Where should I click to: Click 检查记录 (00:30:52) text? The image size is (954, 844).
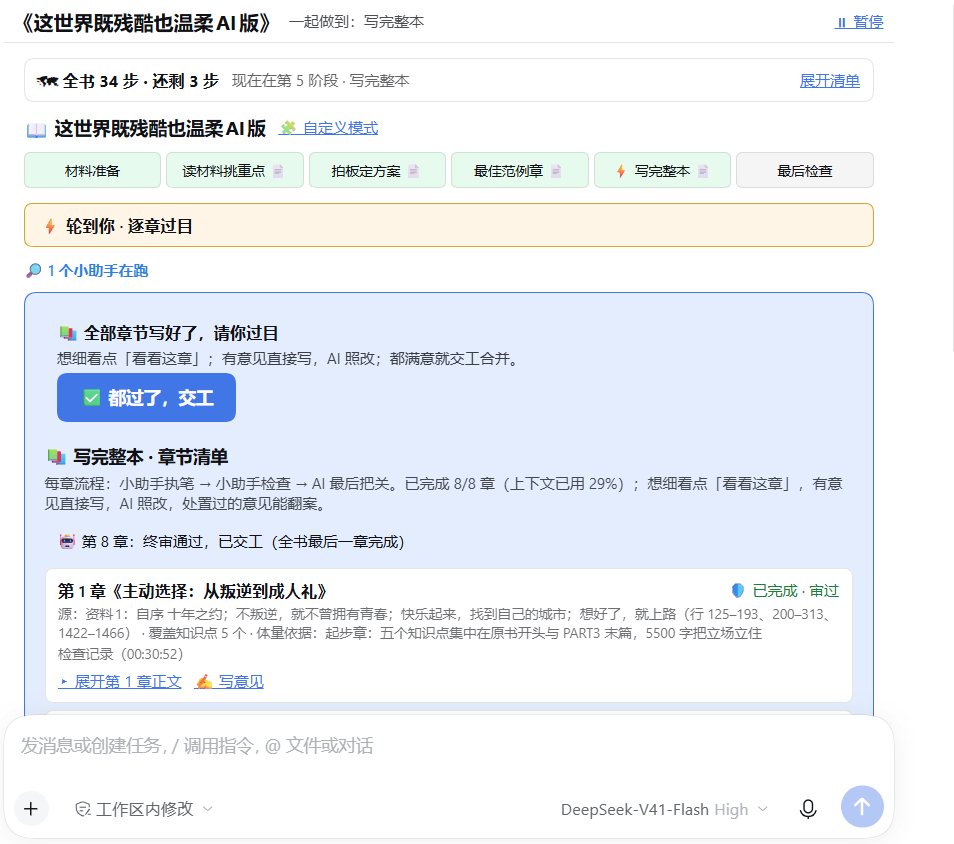point(120,654)
